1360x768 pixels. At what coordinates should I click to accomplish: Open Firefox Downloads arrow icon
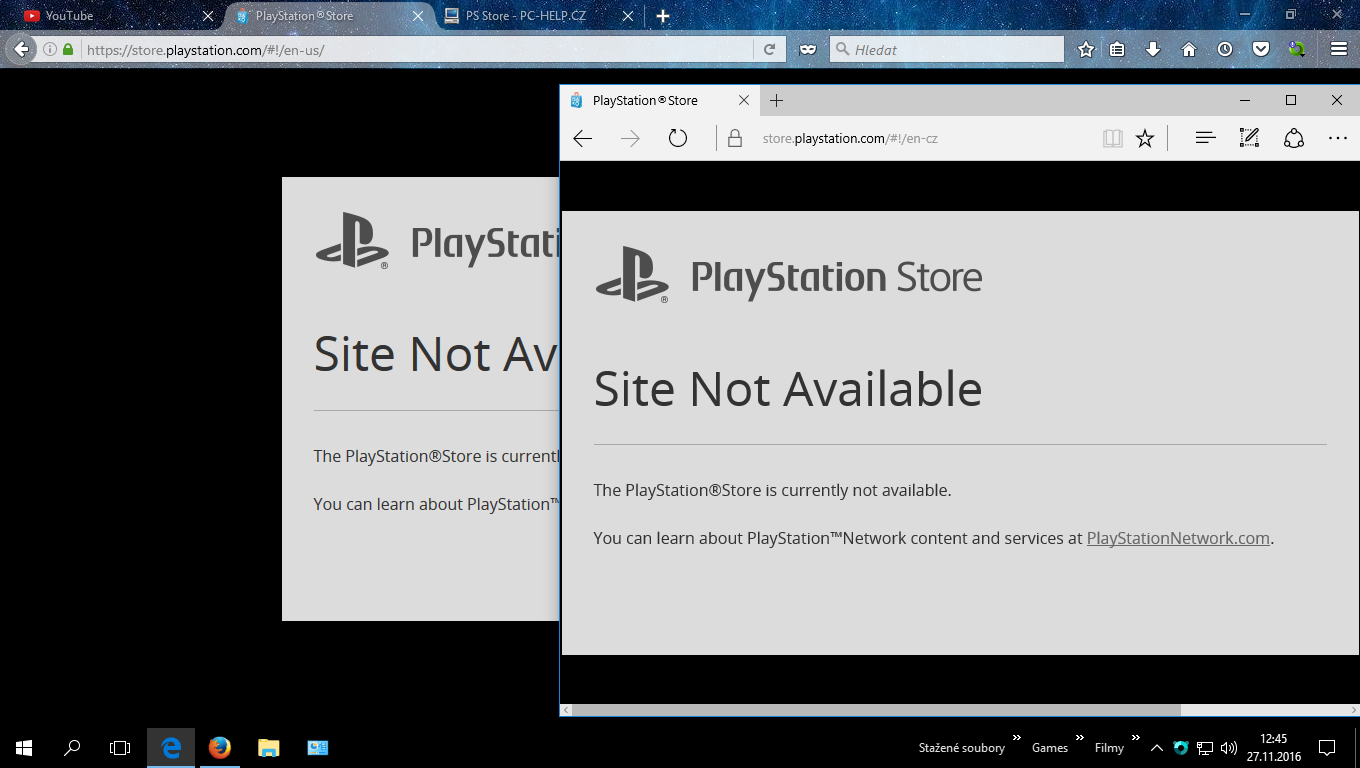point(1153,49)
